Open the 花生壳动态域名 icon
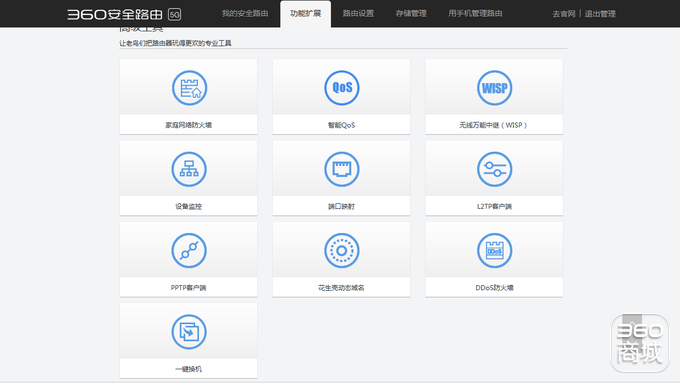 pyautogui.click(x=342, y=251)
